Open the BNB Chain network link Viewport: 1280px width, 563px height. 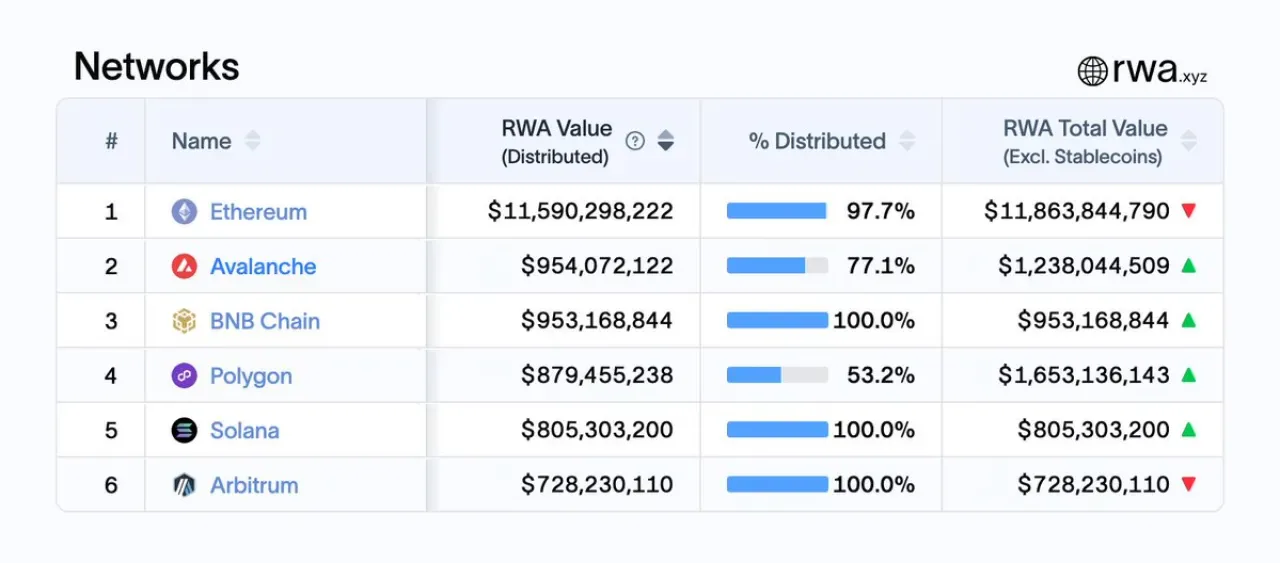point(265,321)
